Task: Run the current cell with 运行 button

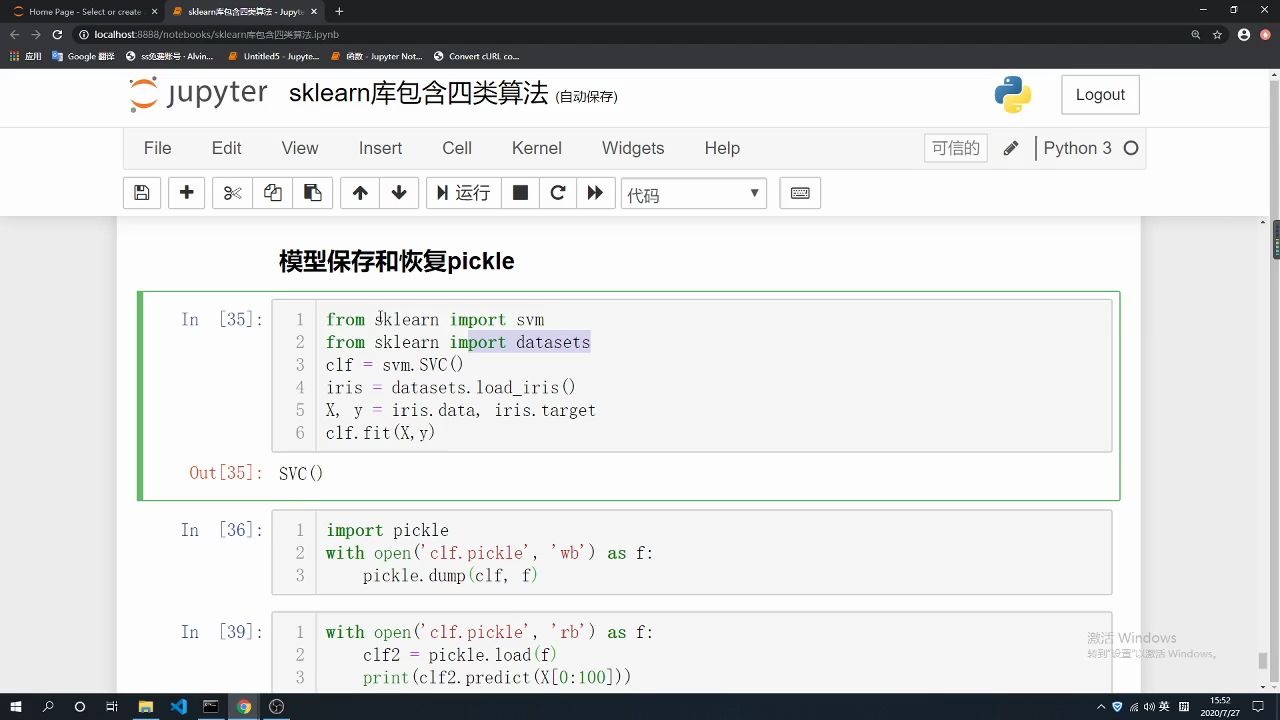Action: [463, 193]
